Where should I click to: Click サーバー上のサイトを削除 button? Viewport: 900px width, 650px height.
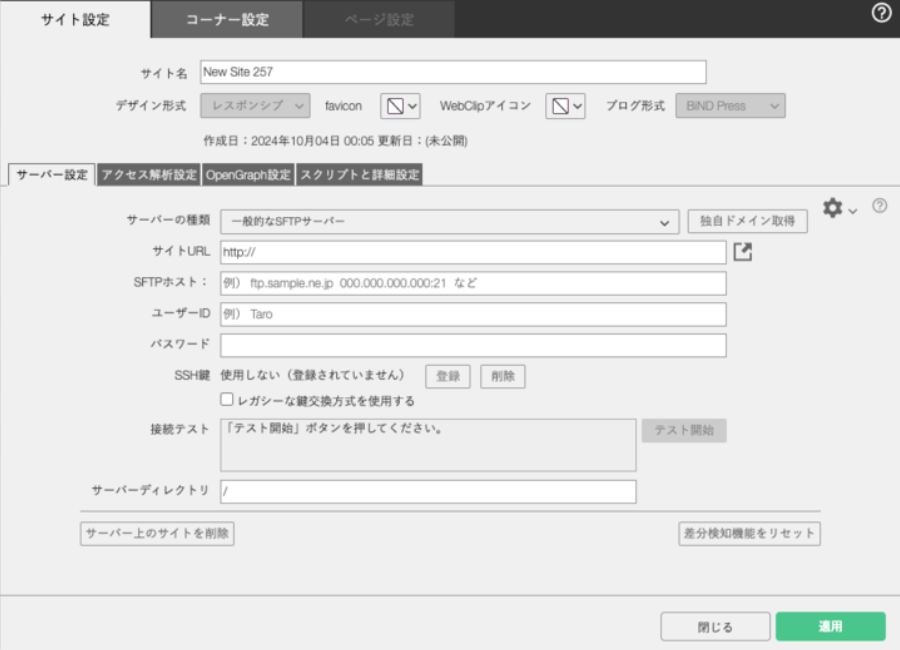coord(157,533)
